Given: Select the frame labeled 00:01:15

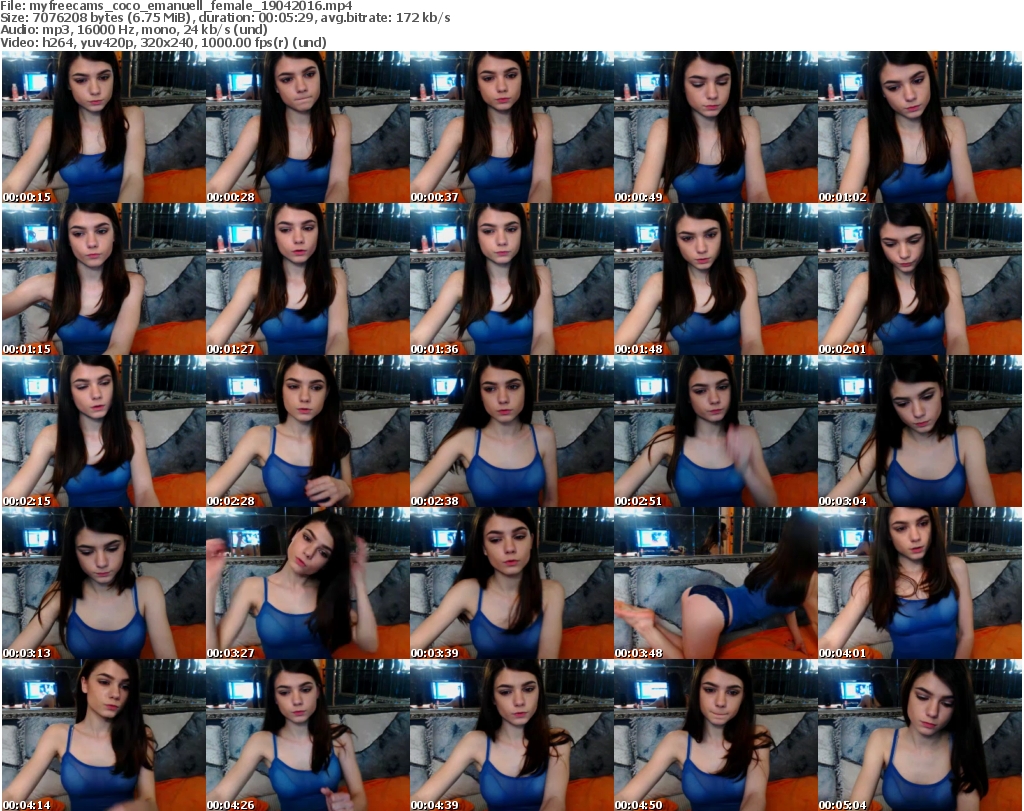Looking at the screenshot, I should 104,279.
